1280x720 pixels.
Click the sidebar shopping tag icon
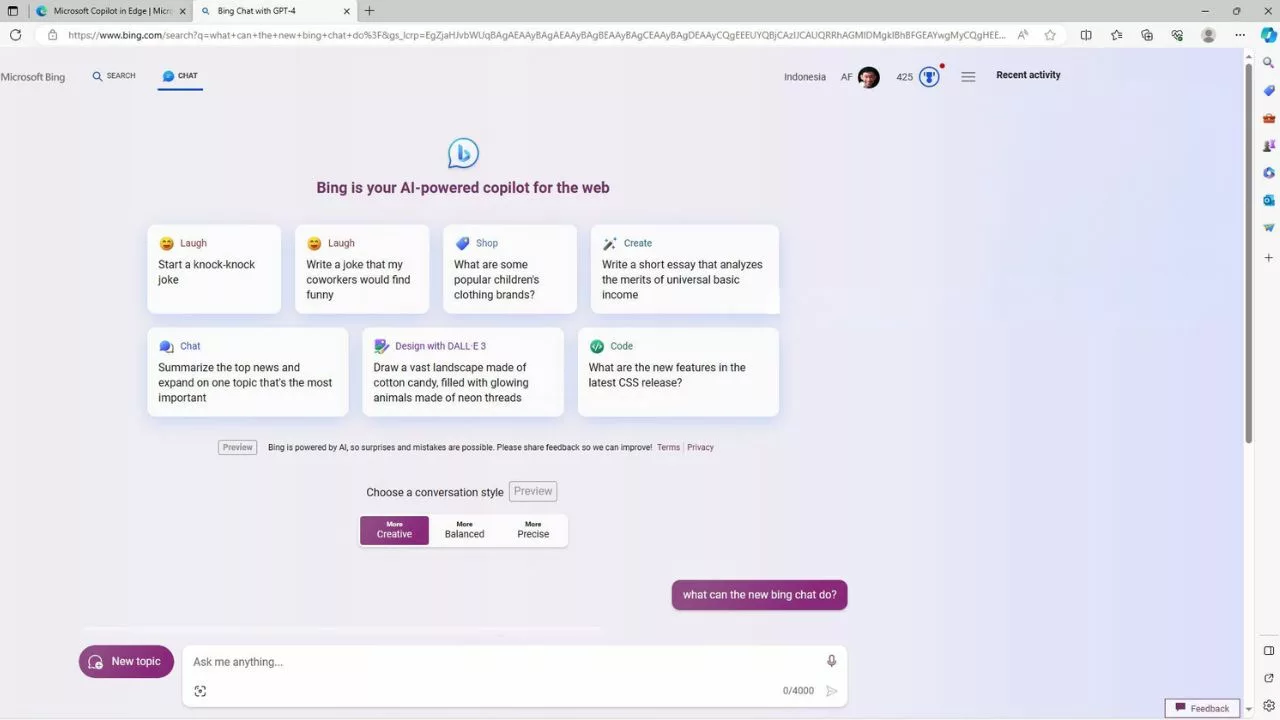(1268, 90)
